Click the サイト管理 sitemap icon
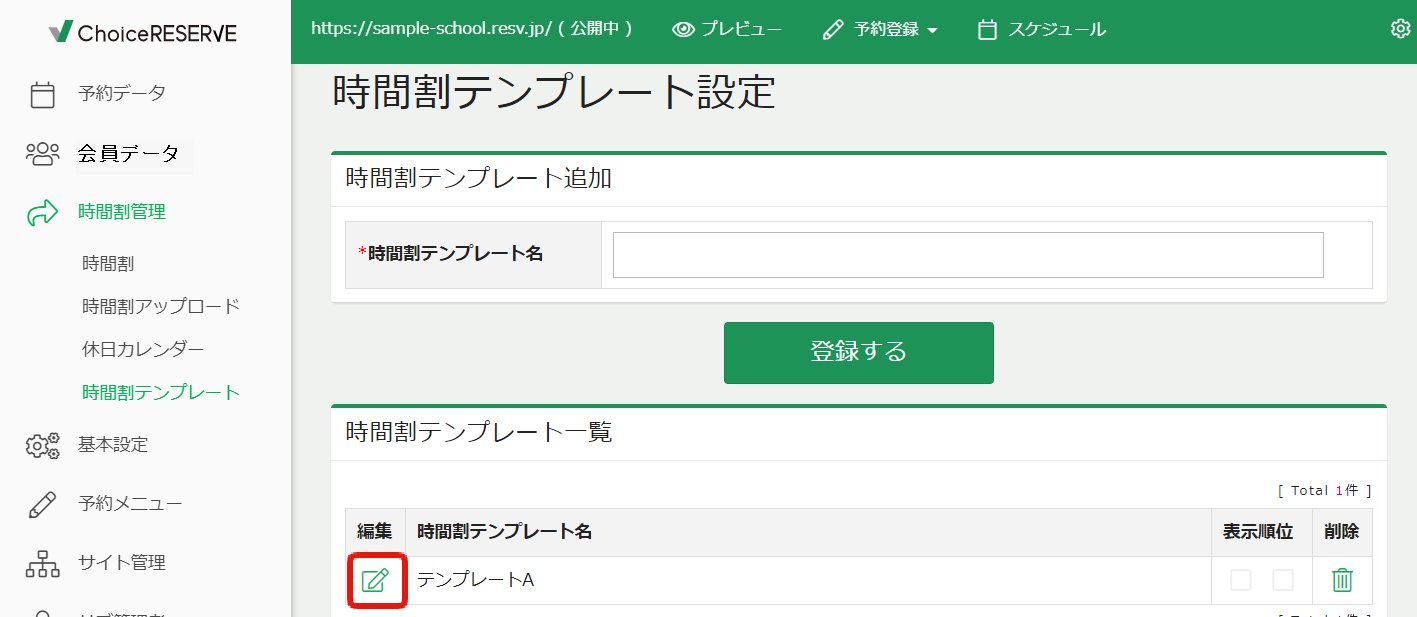 (x=42, y=563)
